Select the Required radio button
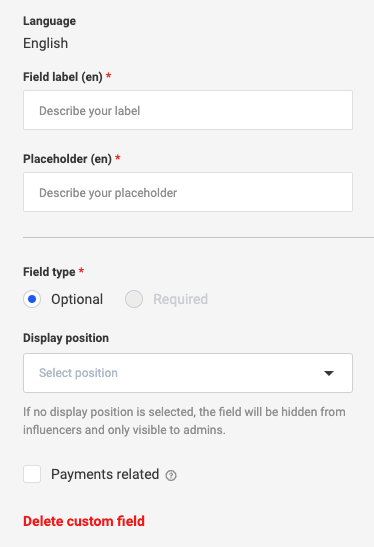 point(134,299)
